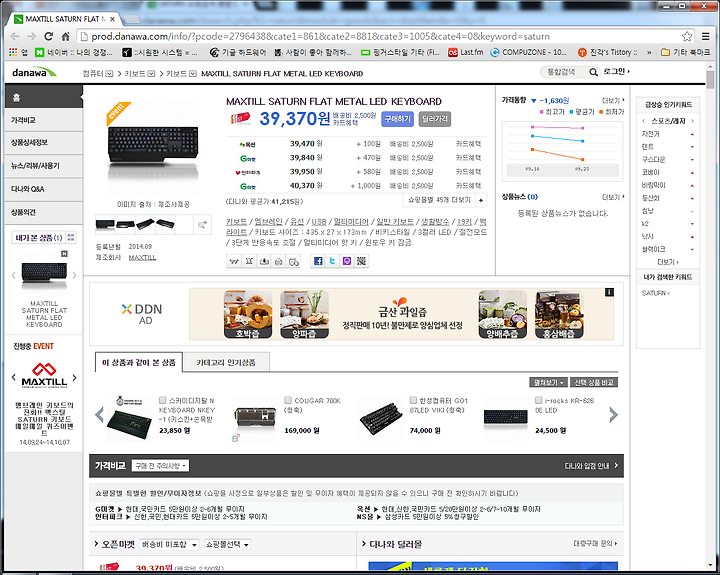The width and height of the screenshot is (720, 575).
Task: Open the QR code icon
Action: pyautogui.click(x=362, y=261)
